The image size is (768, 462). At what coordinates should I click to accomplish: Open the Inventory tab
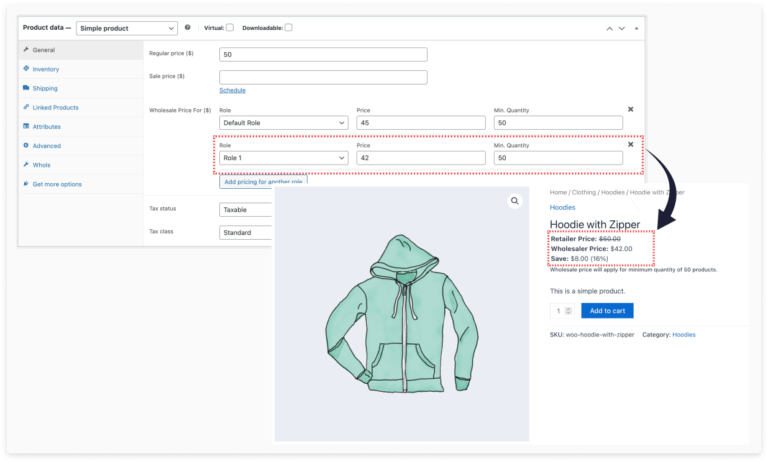81,69
